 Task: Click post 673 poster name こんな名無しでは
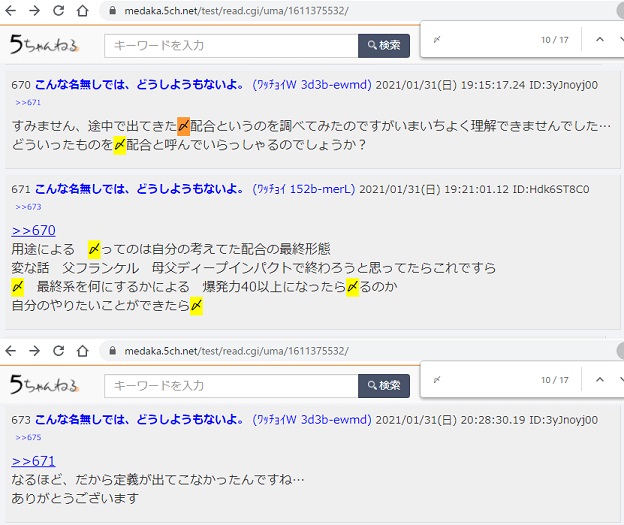[139, 420]
